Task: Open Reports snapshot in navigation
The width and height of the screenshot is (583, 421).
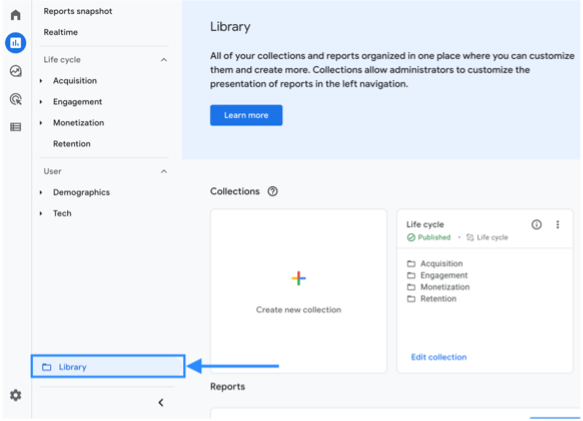Action: [x=78, y=11]
